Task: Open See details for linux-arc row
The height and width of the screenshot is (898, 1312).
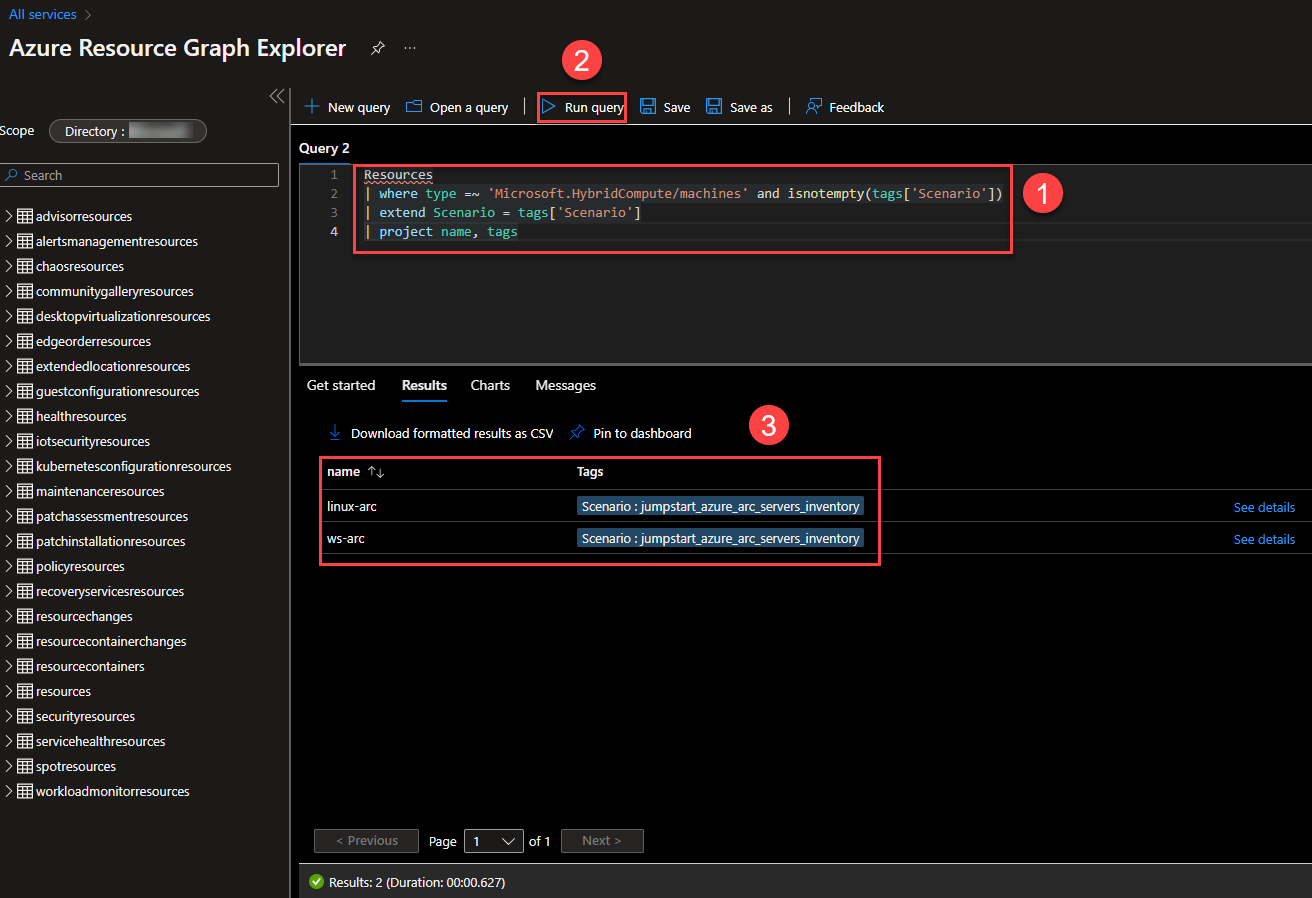Action: [x=1264, y=507]
